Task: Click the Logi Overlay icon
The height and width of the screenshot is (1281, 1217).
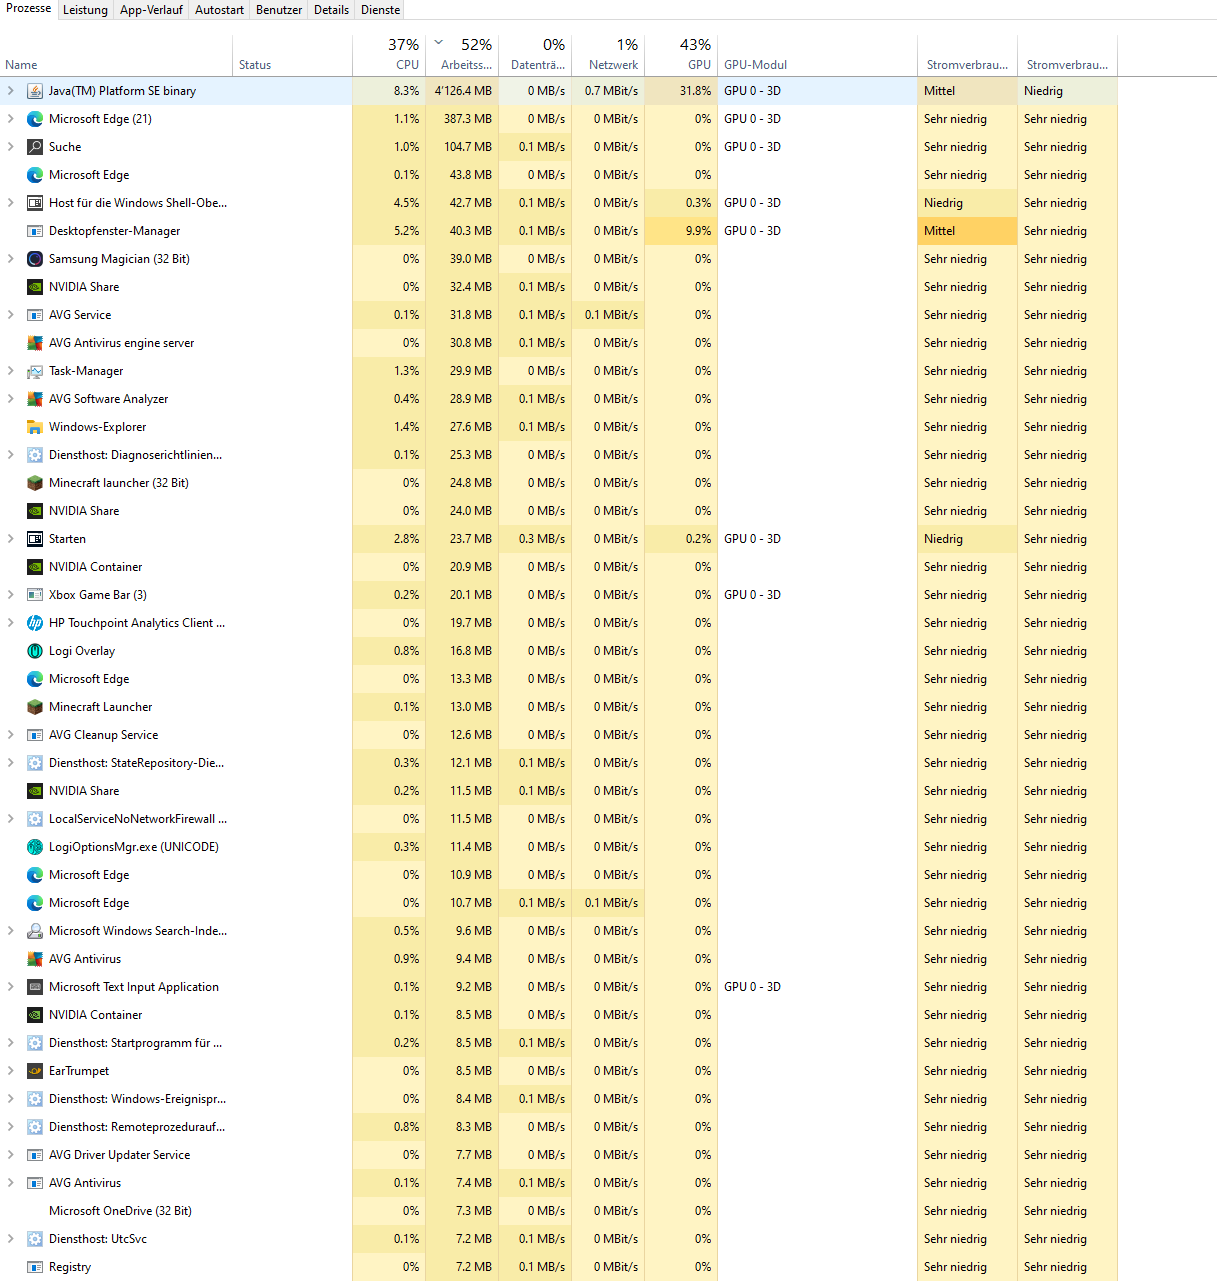Action: 35,651
